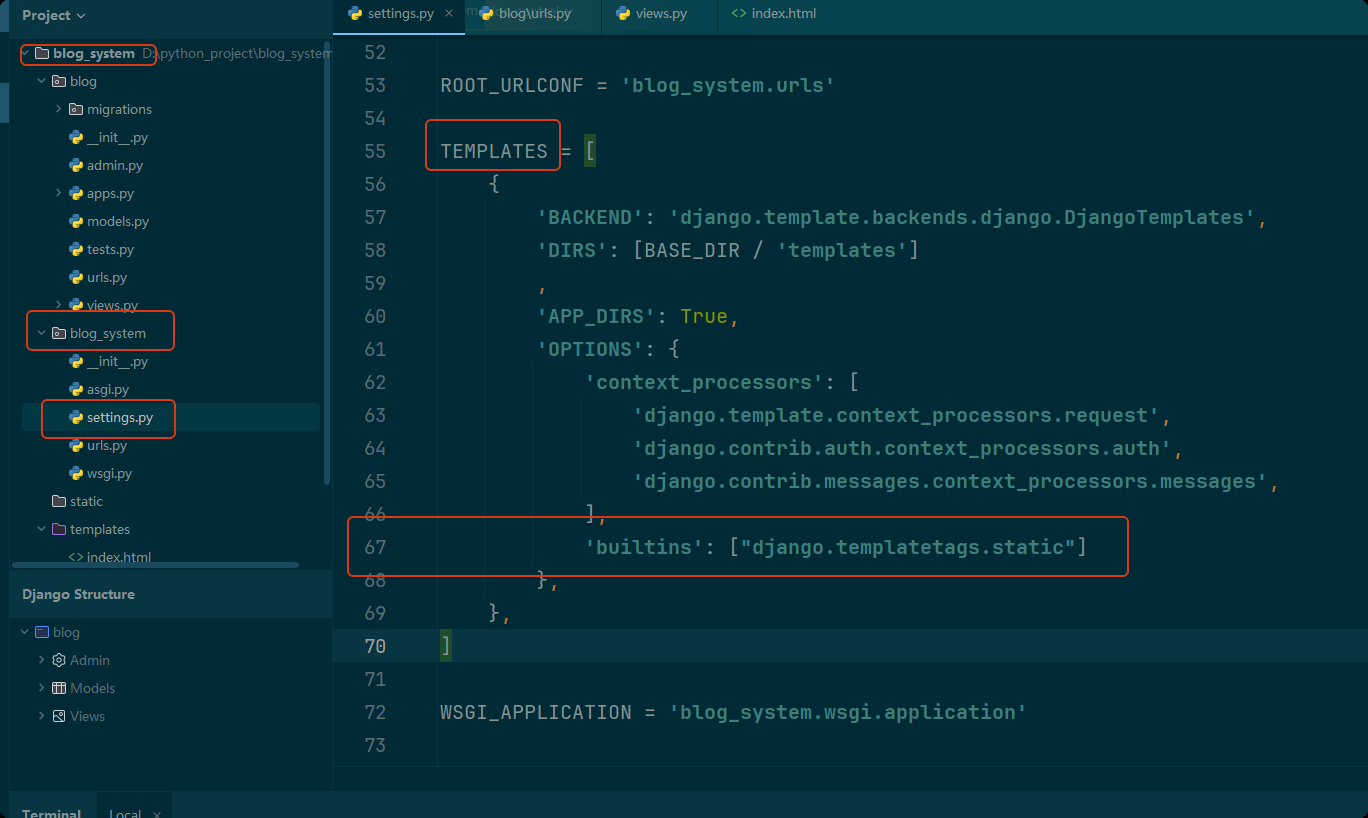This screenshot has height=818, width=1368.
Task: Expand the apps.py node
Action: pyautogui.click(x=59, y=193)
